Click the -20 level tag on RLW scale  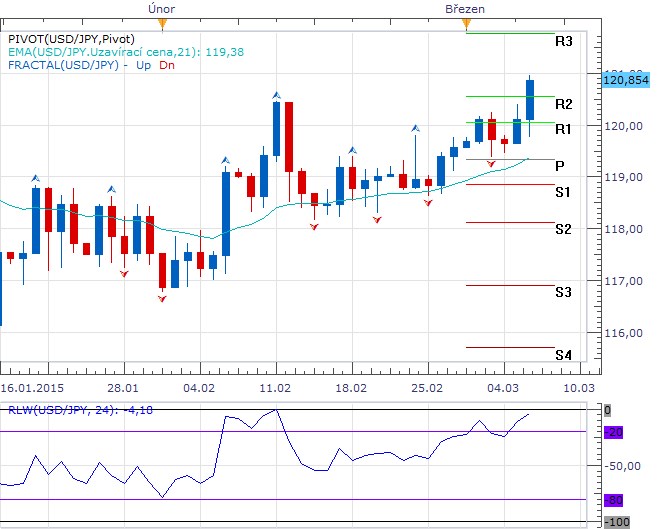(x=613, y=432)
